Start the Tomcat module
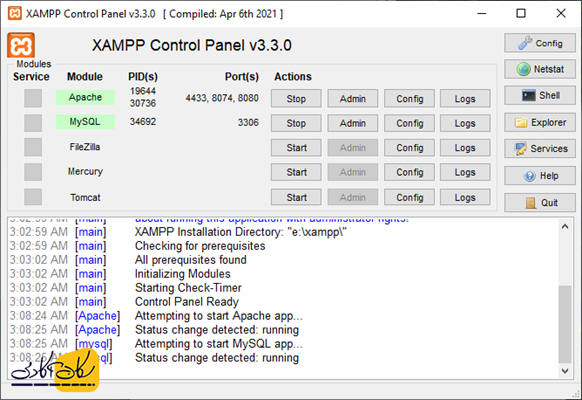 (296, 197)
